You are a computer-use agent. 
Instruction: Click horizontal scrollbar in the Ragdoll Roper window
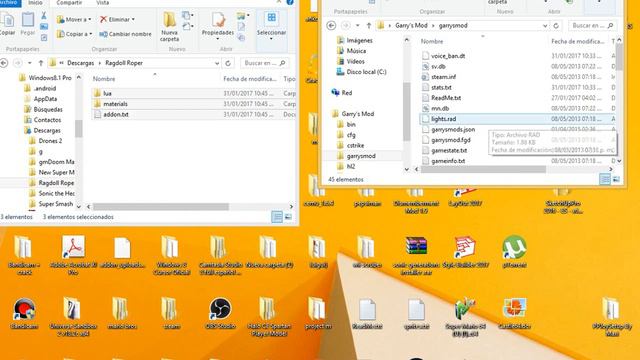tap(161, 207)
